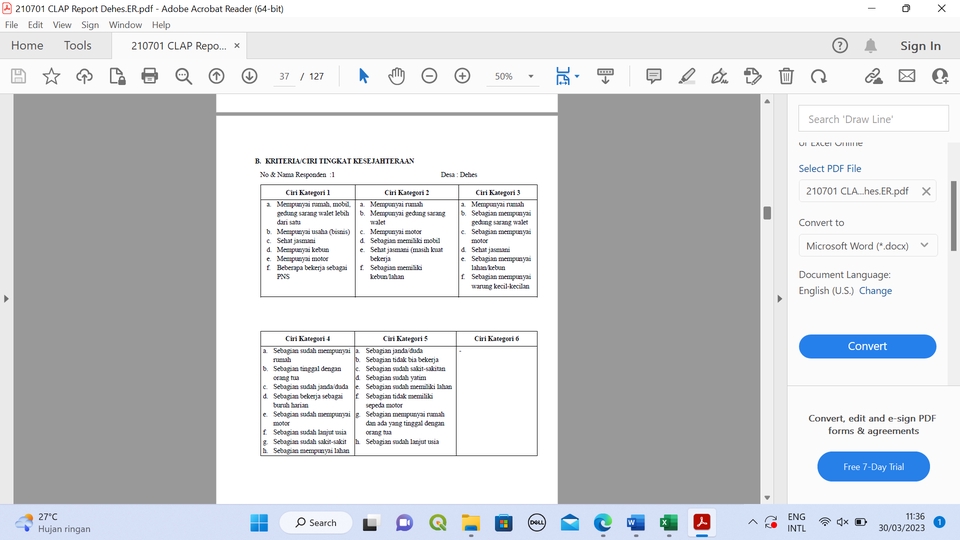This screenshot has height=540, width=960.
Task: View notifications bell icon
Action: tap(871, 45)
